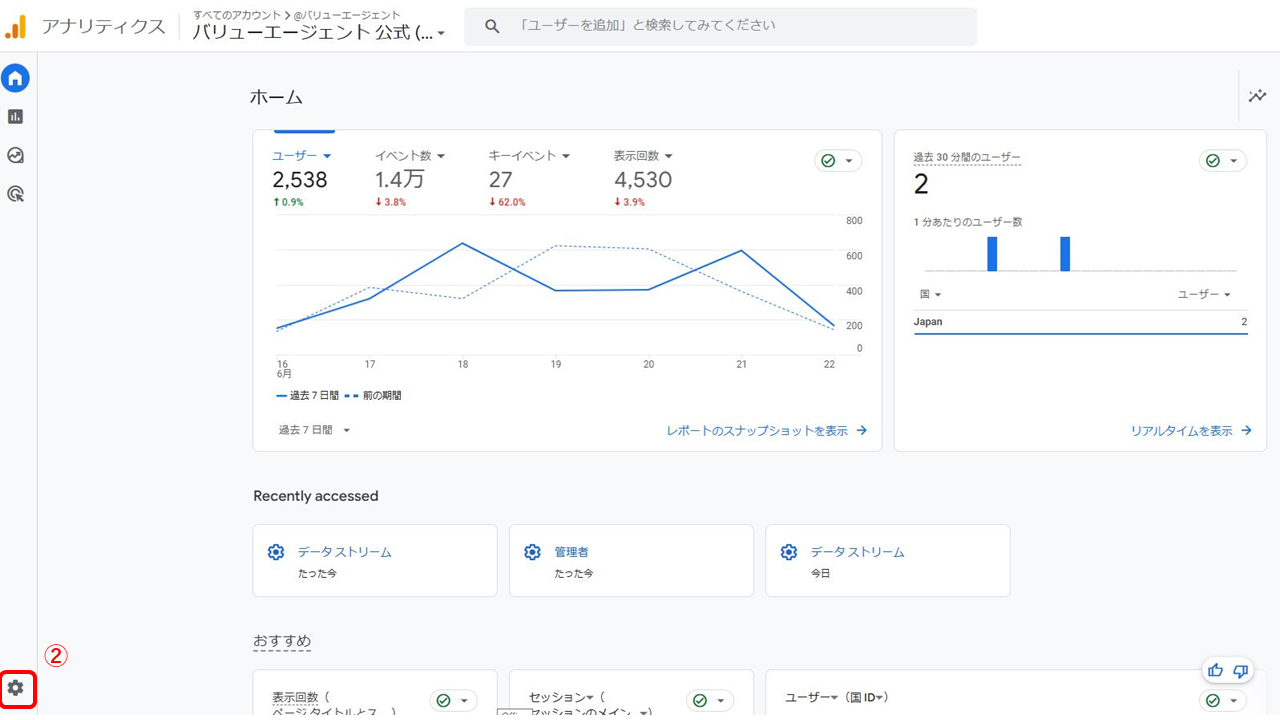Open the Home icon in sidebar
This screenshot has height=720, width=1280.
tap(15, 78)
